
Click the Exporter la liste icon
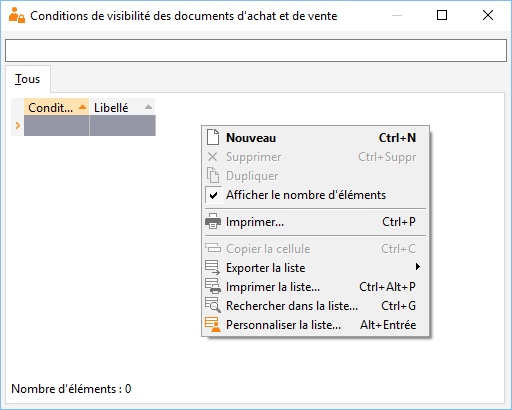[x=213, y=267]
